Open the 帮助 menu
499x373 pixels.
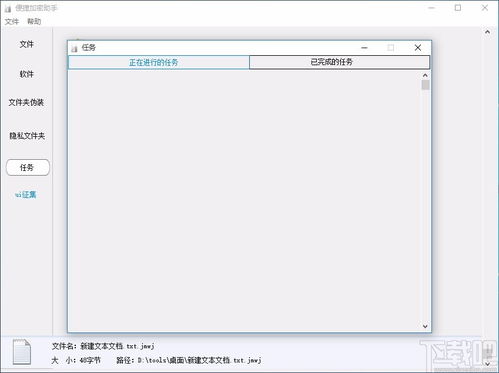tap(34, 22)
